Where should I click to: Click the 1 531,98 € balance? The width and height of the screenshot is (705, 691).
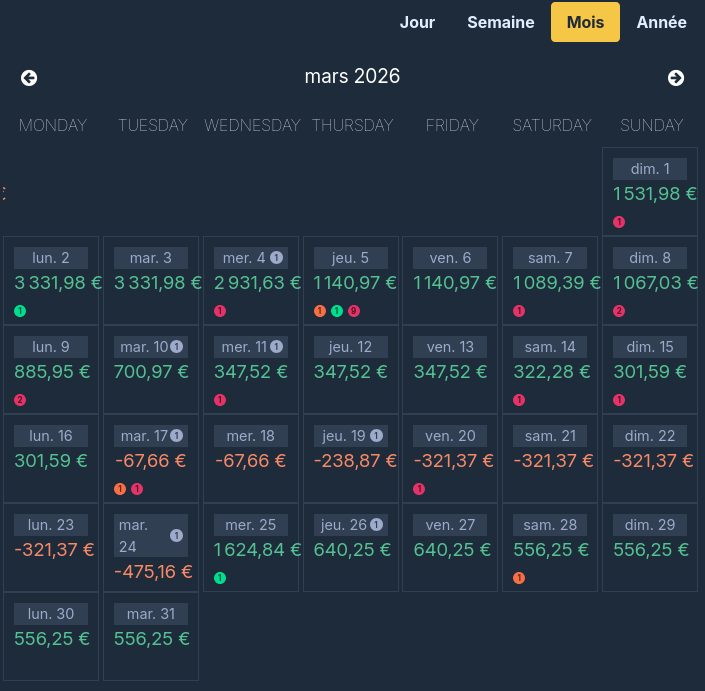655,194
